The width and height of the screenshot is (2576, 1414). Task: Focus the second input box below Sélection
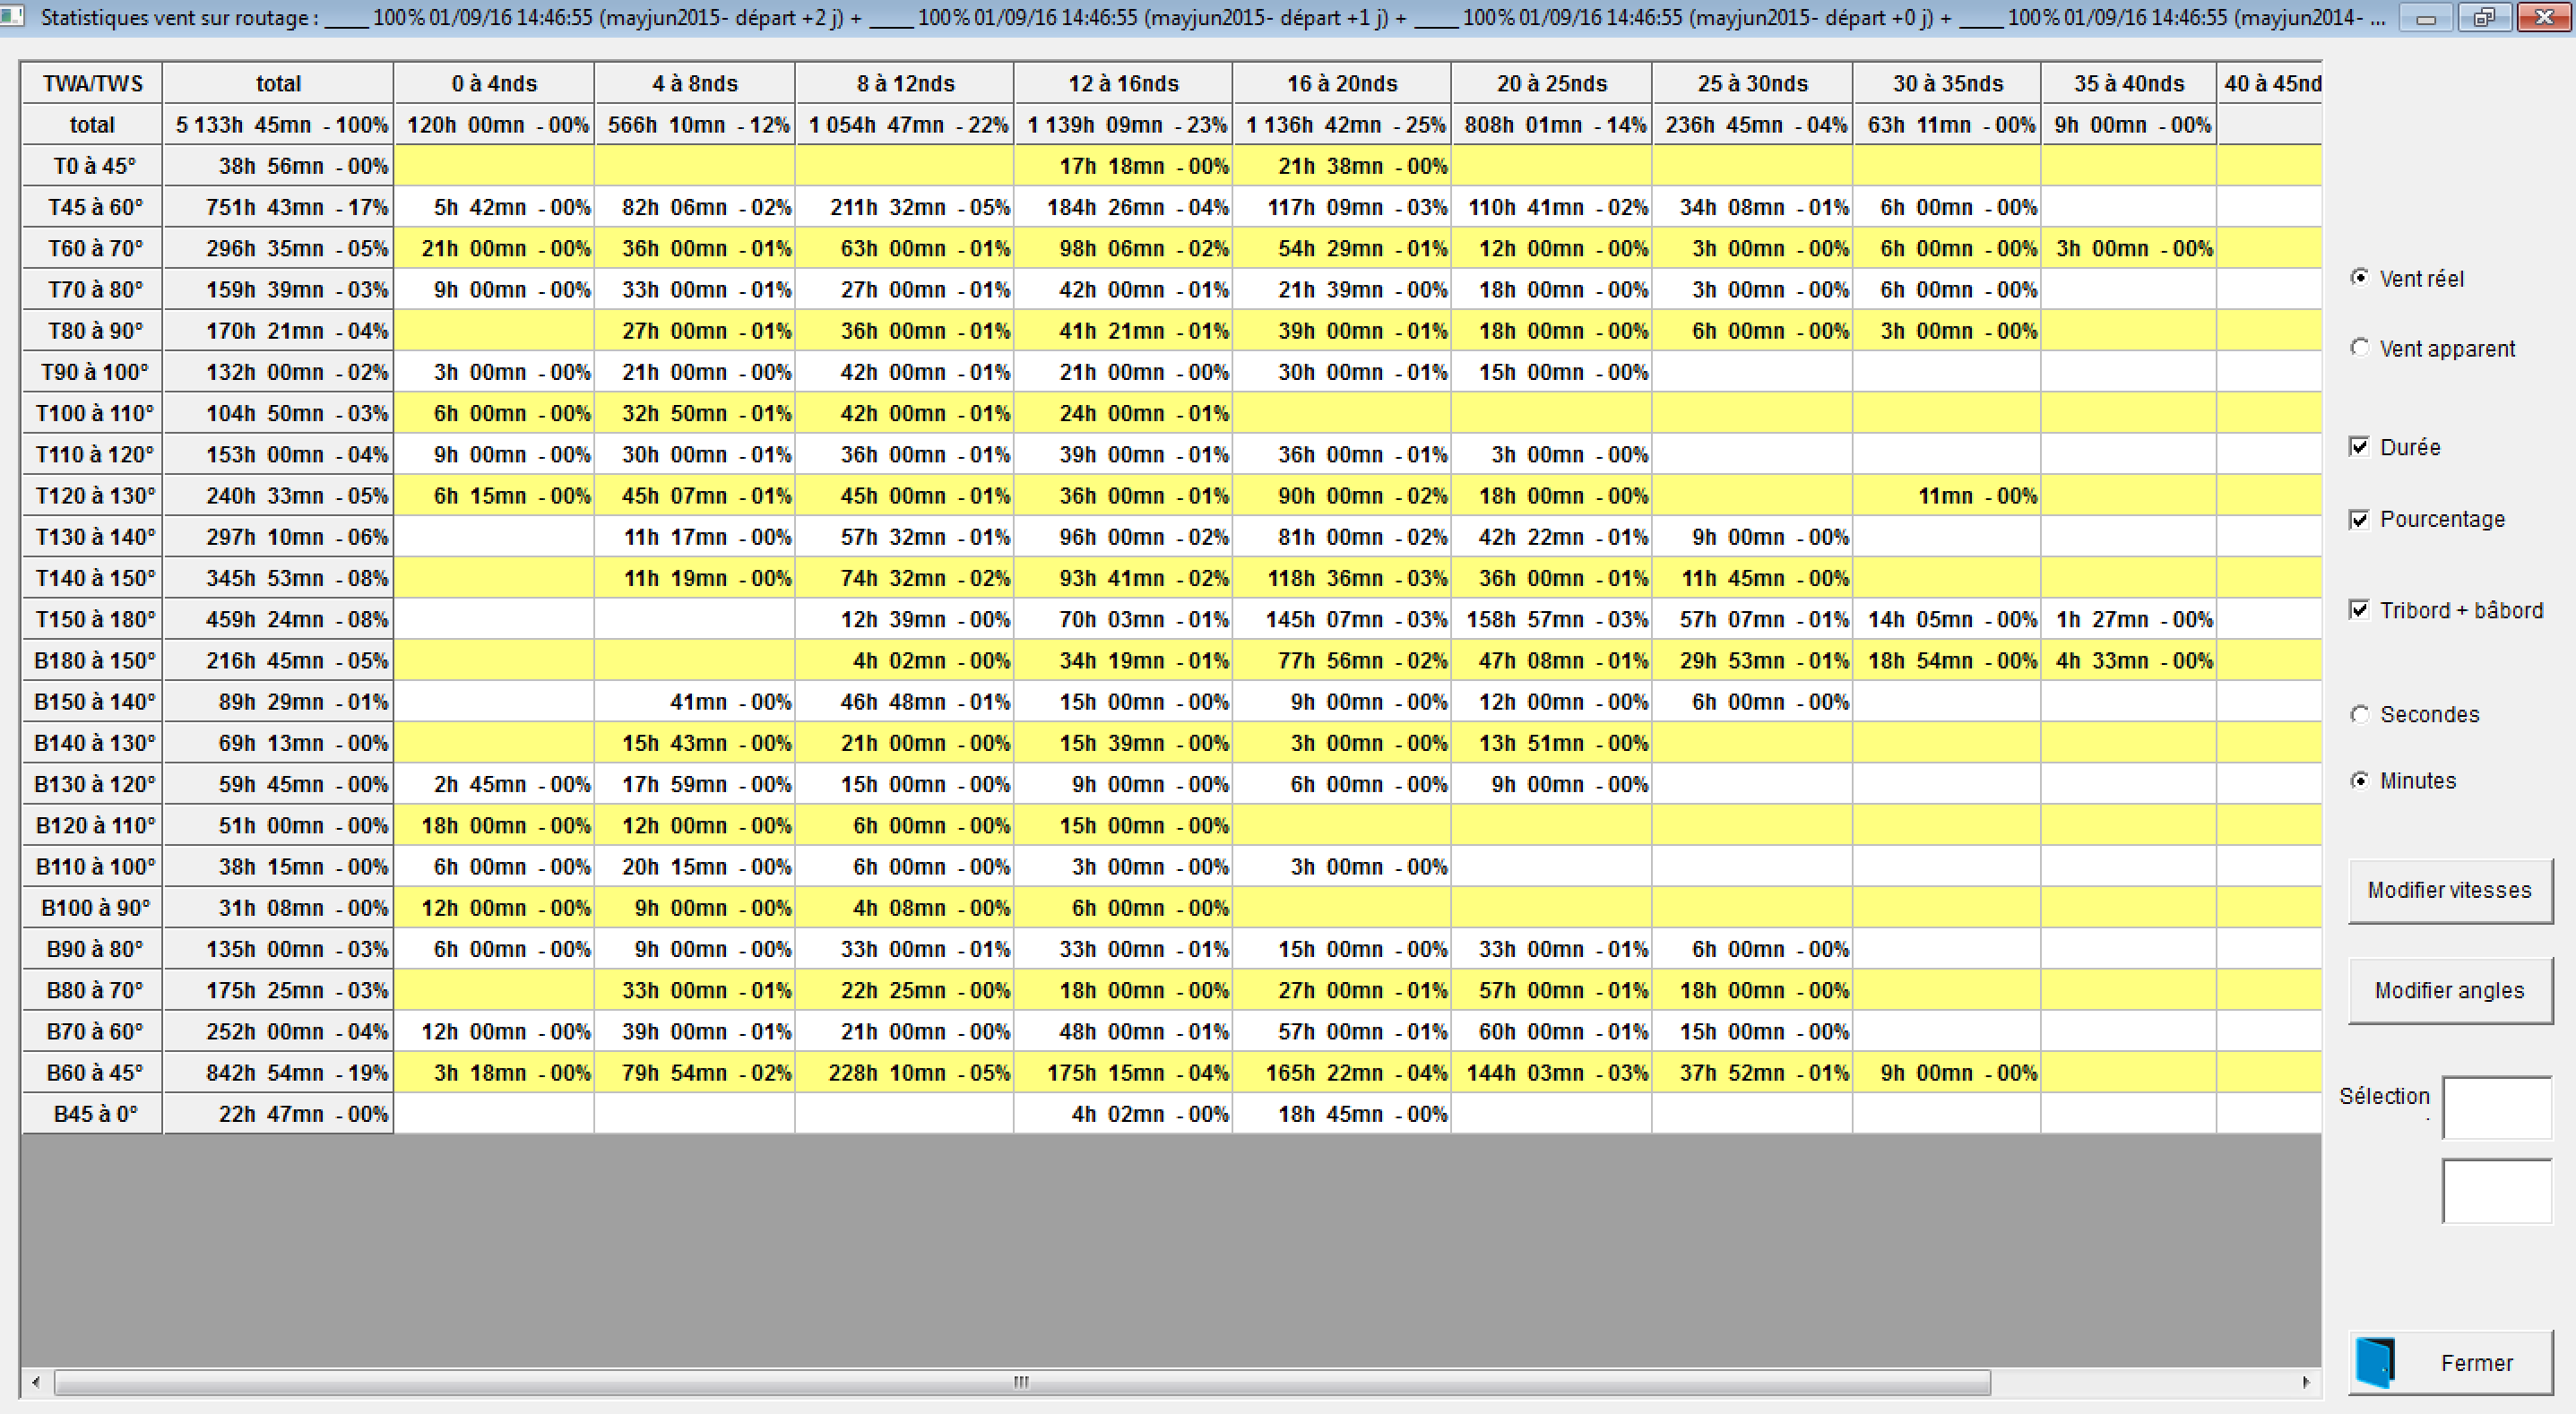tap(2497, 1190)
